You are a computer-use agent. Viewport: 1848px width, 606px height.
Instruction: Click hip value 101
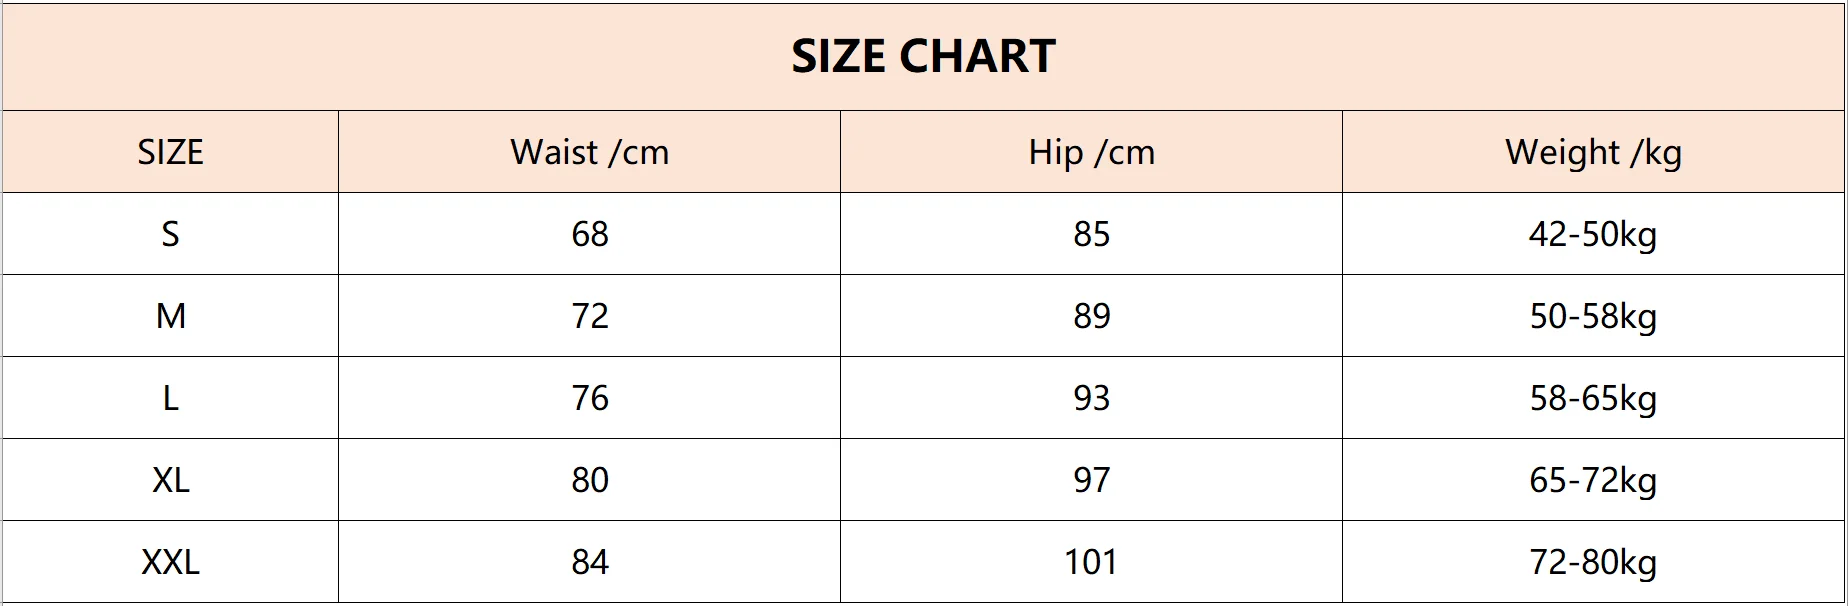(x=1091, y=562)
